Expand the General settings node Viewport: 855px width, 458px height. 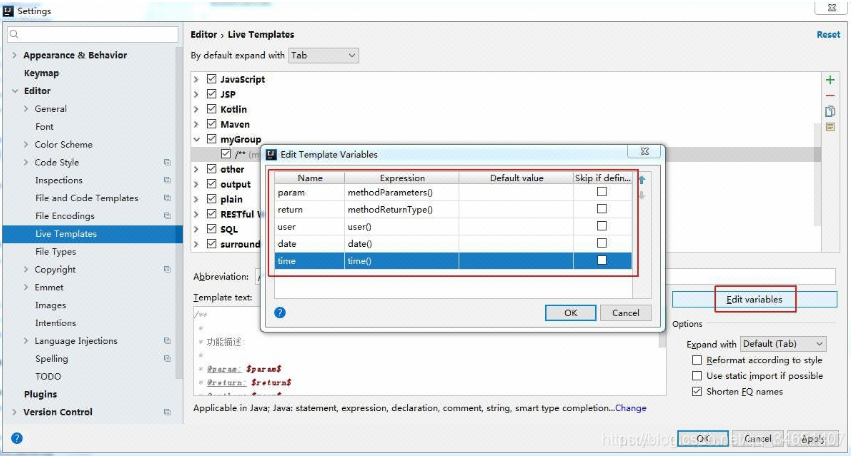tap(26, 109)
